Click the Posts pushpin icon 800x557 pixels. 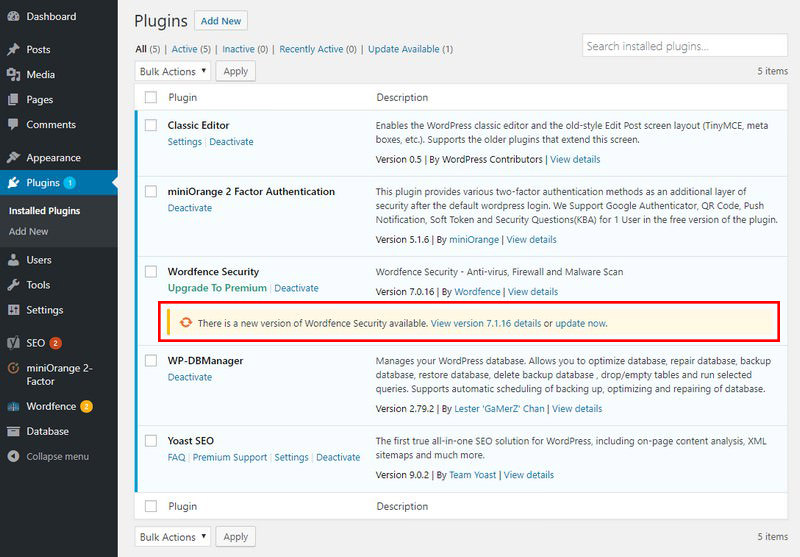point(13,49)
